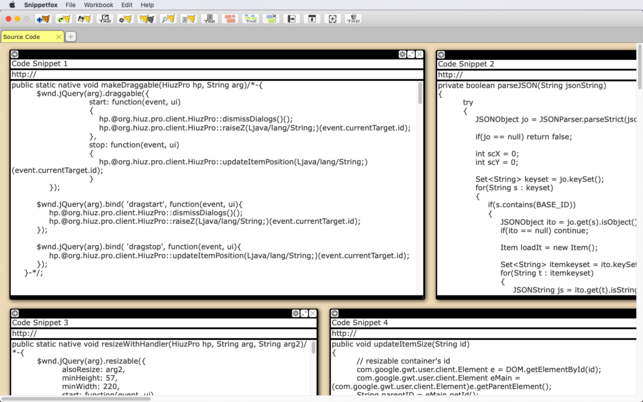Close Code Snippet 3 window
Viewport: 643px width, 402px height.
(313, 313)
